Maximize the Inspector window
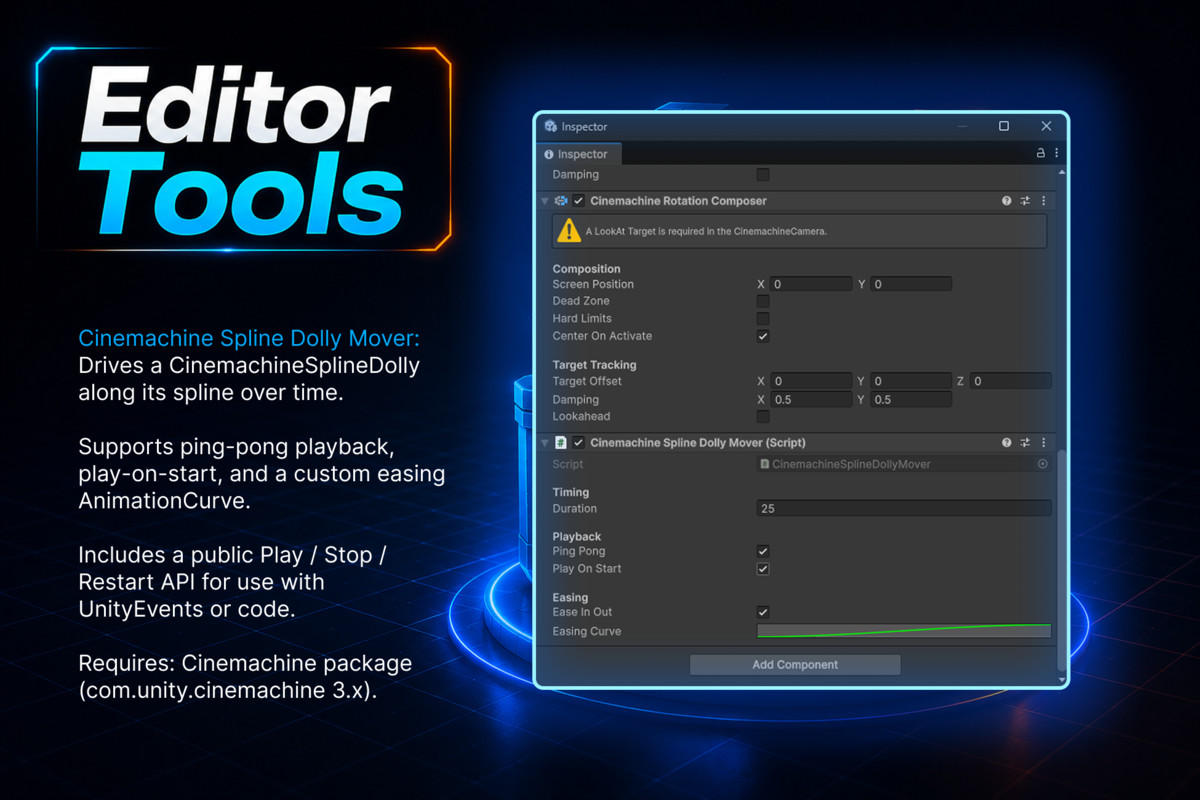This screenshot has height=800, width=1200. (1004, 126)
